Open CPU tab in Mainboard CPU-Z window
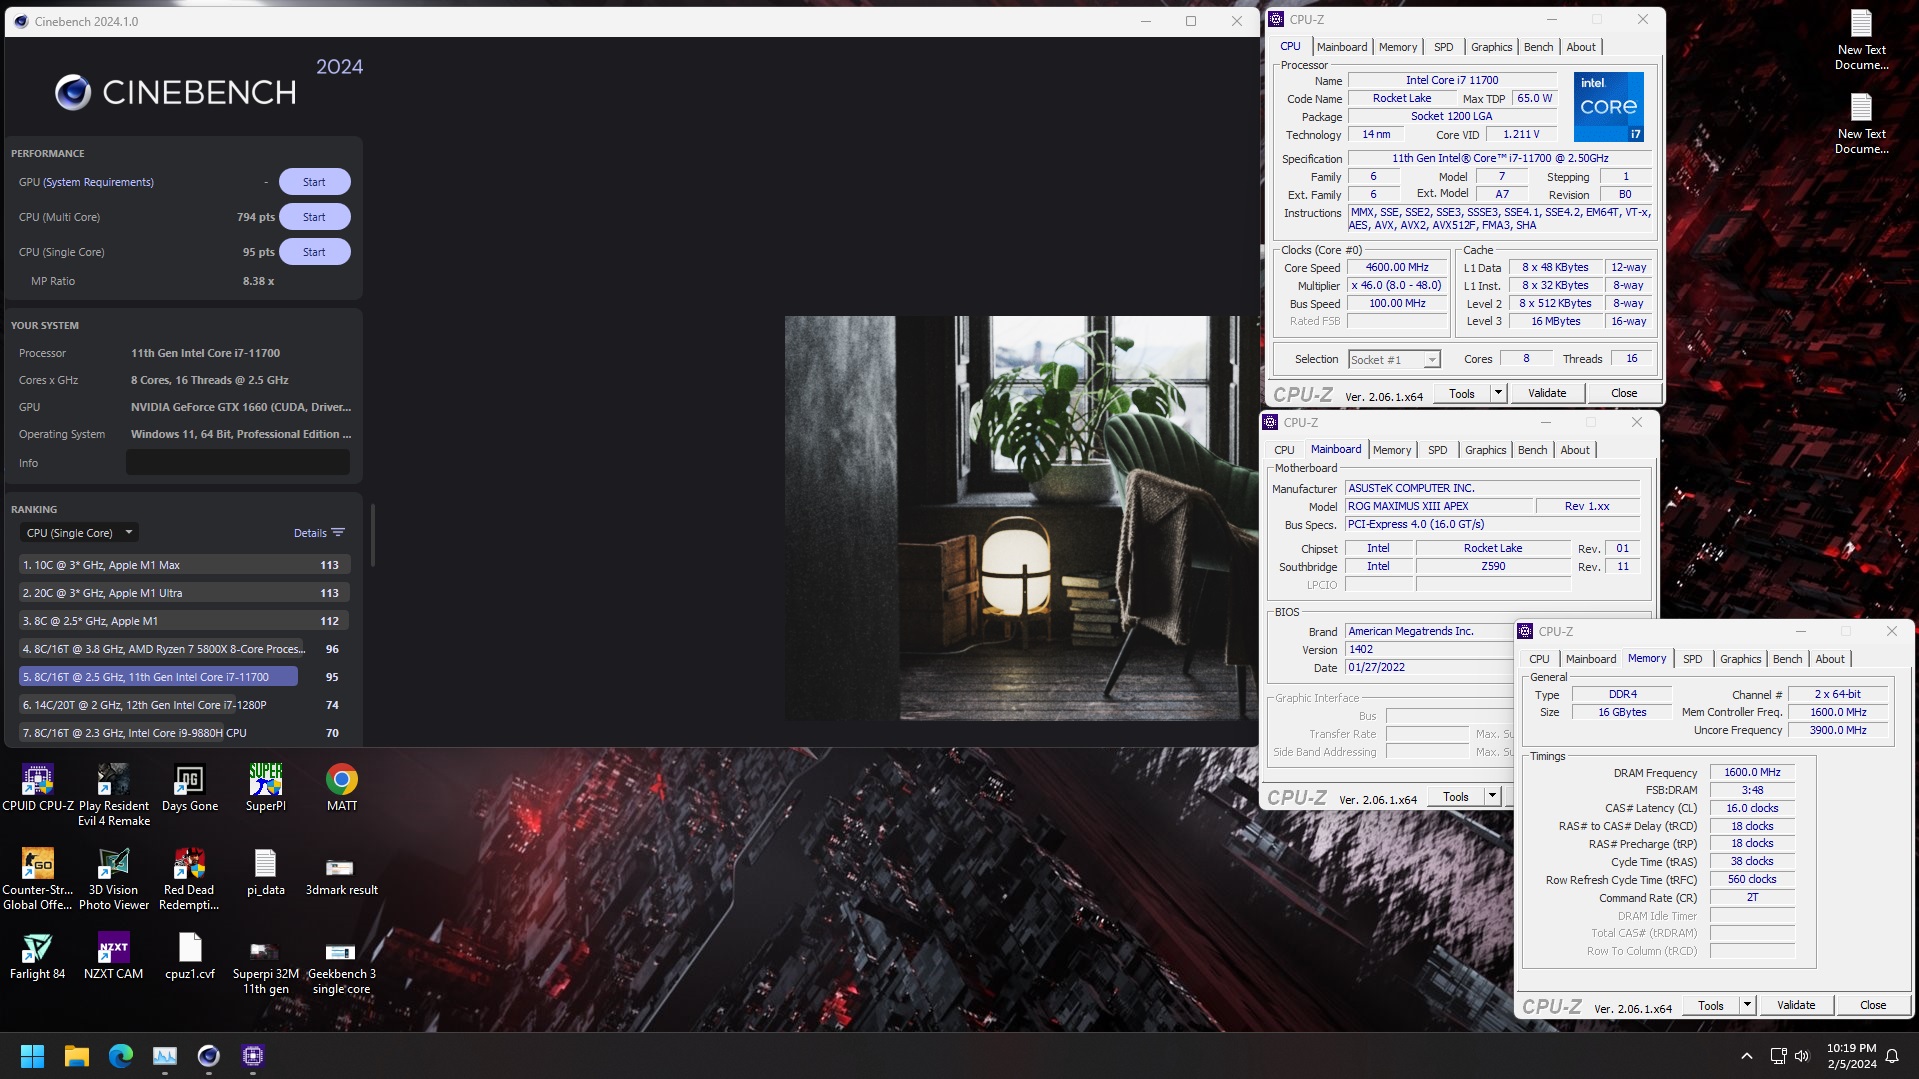 [x=1284, y=450]
